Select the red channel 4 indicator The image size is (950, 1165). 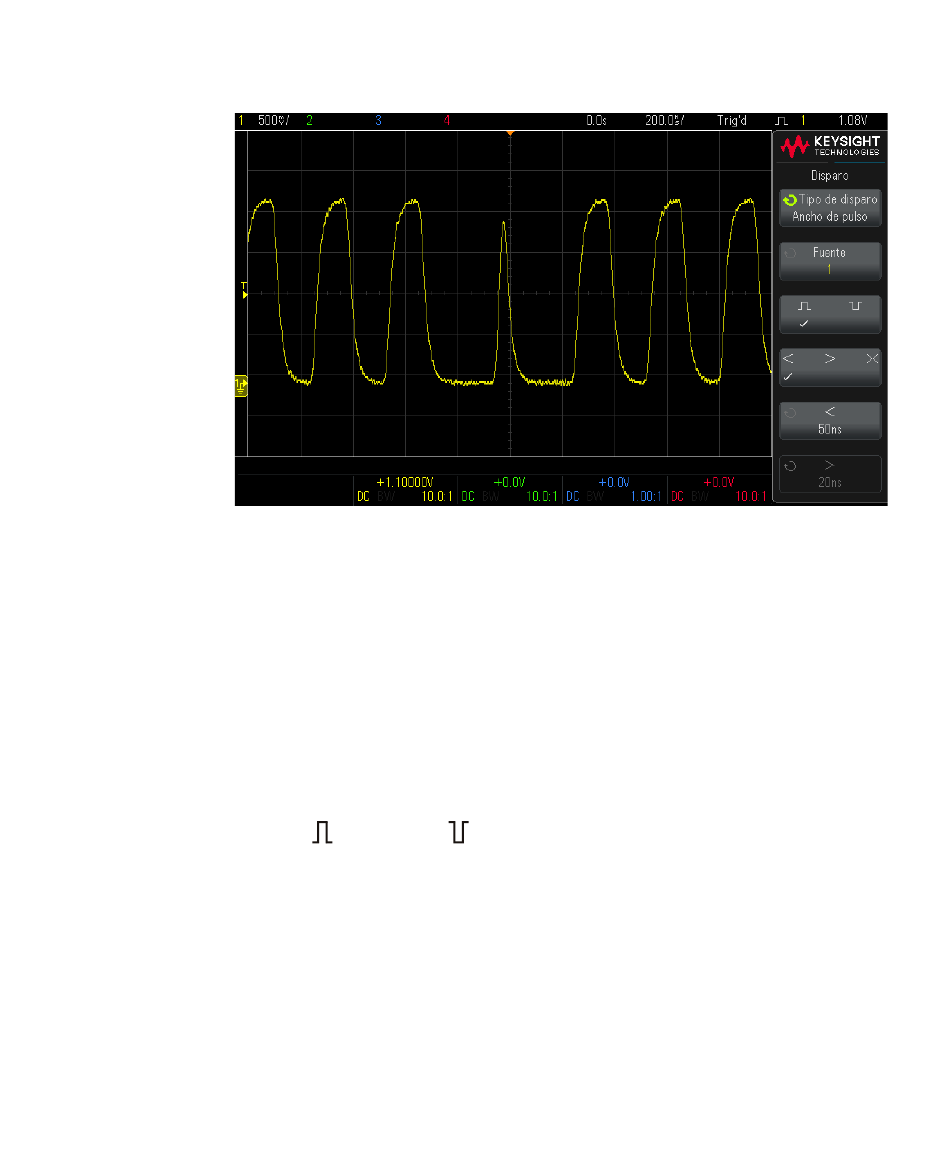[x=446, y=120]
